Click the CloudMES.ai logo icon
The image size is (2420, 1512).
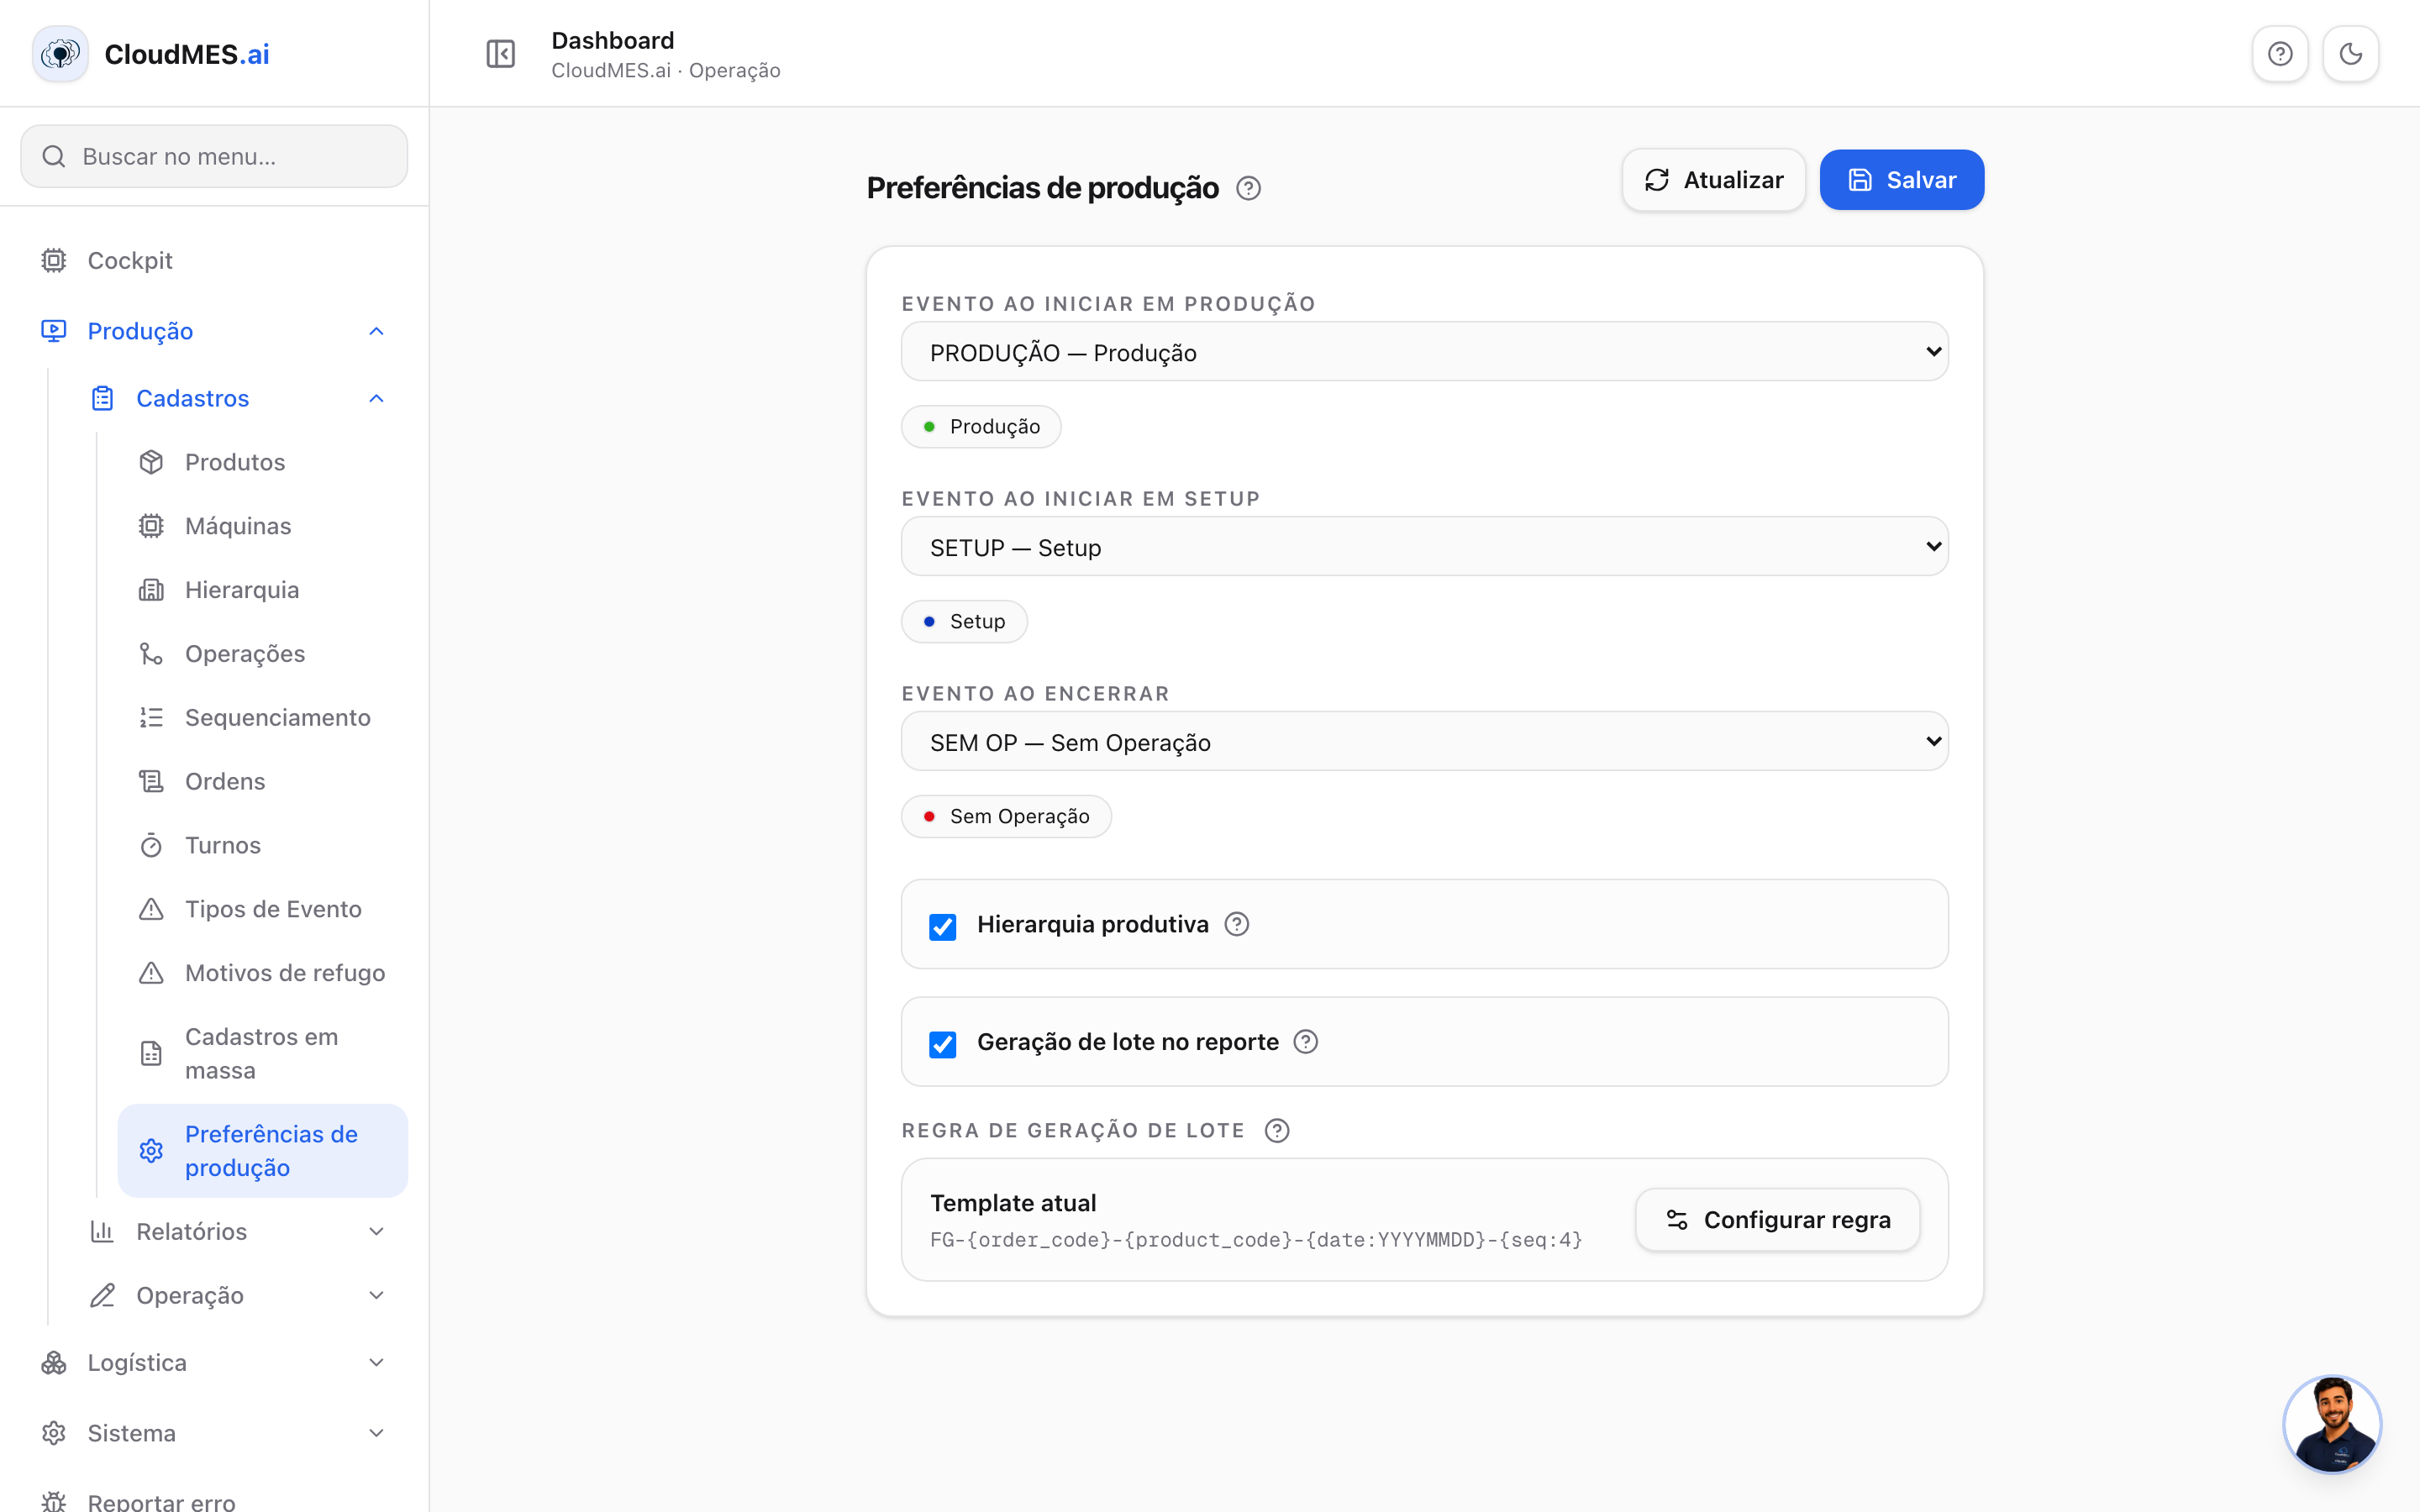click(60, 54)
